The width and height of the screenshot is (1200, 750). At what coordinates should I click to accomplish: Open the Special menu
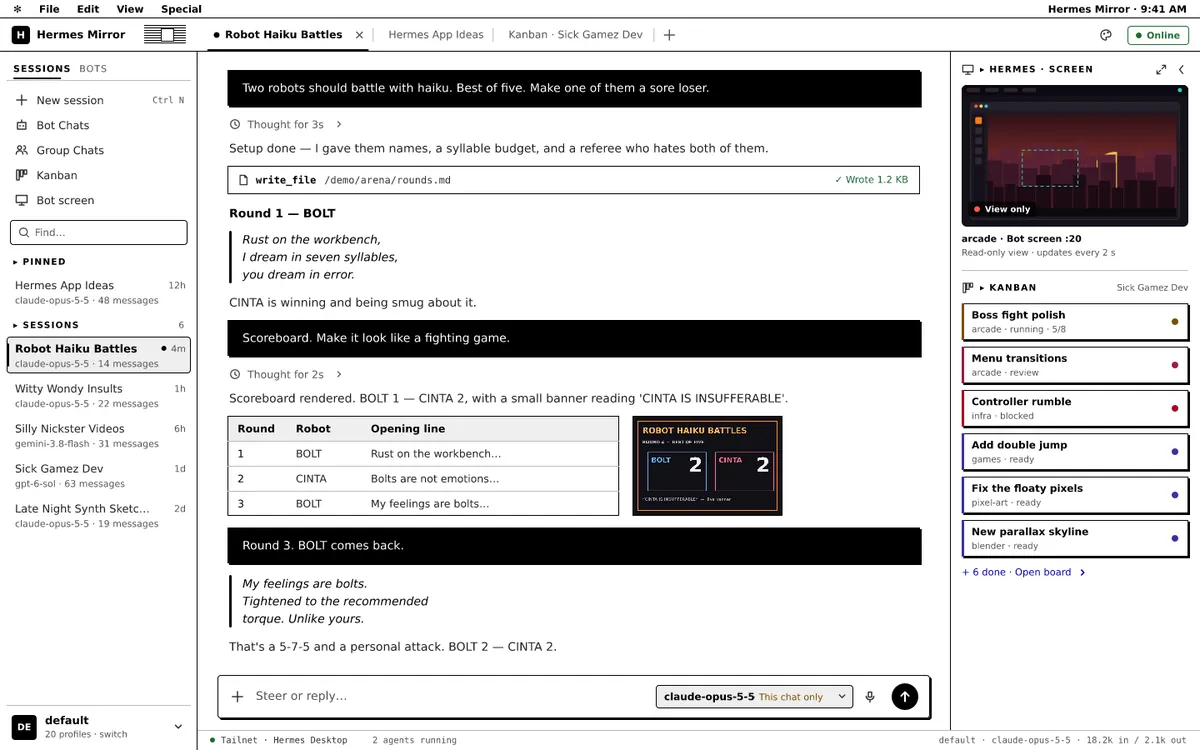(x=181, y=9)
